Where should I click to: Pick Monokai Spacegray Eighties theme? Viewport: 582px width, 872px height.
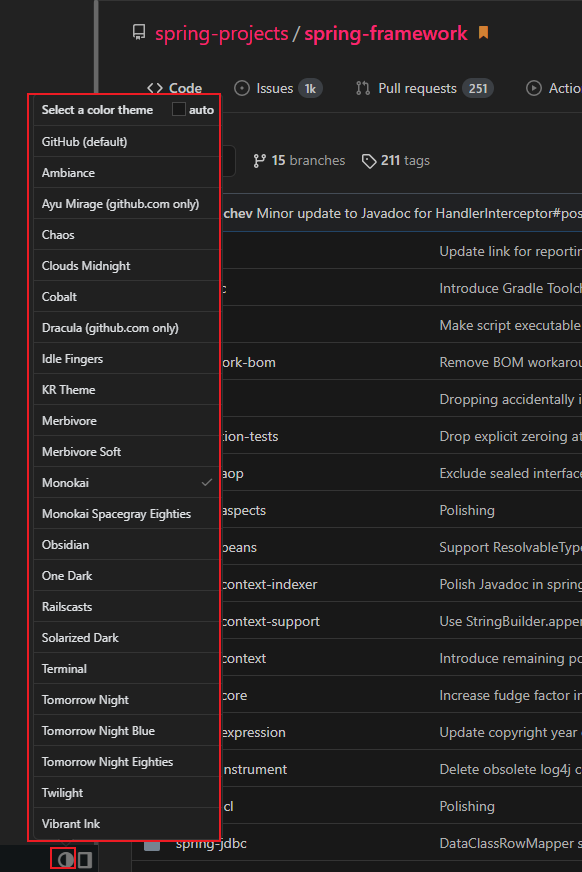126,513
